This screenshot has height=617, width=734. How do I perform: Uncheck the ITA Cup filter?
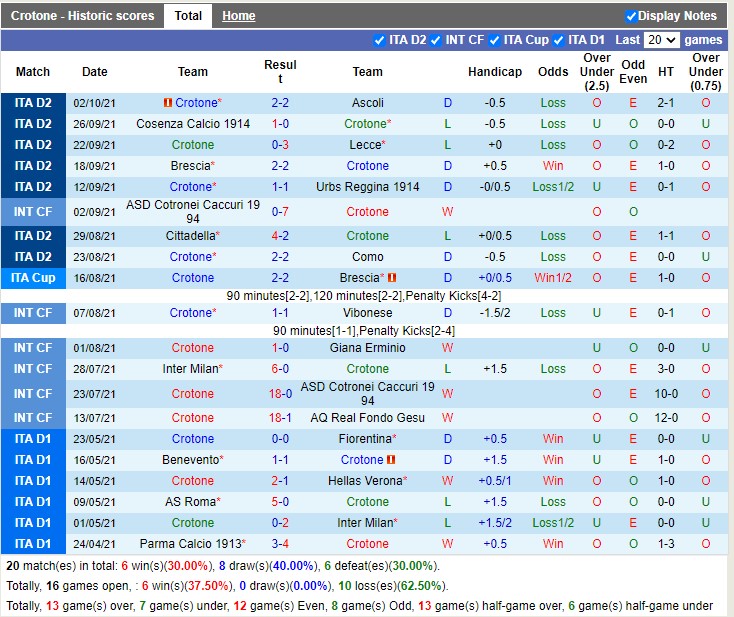[x=493, y=40]
